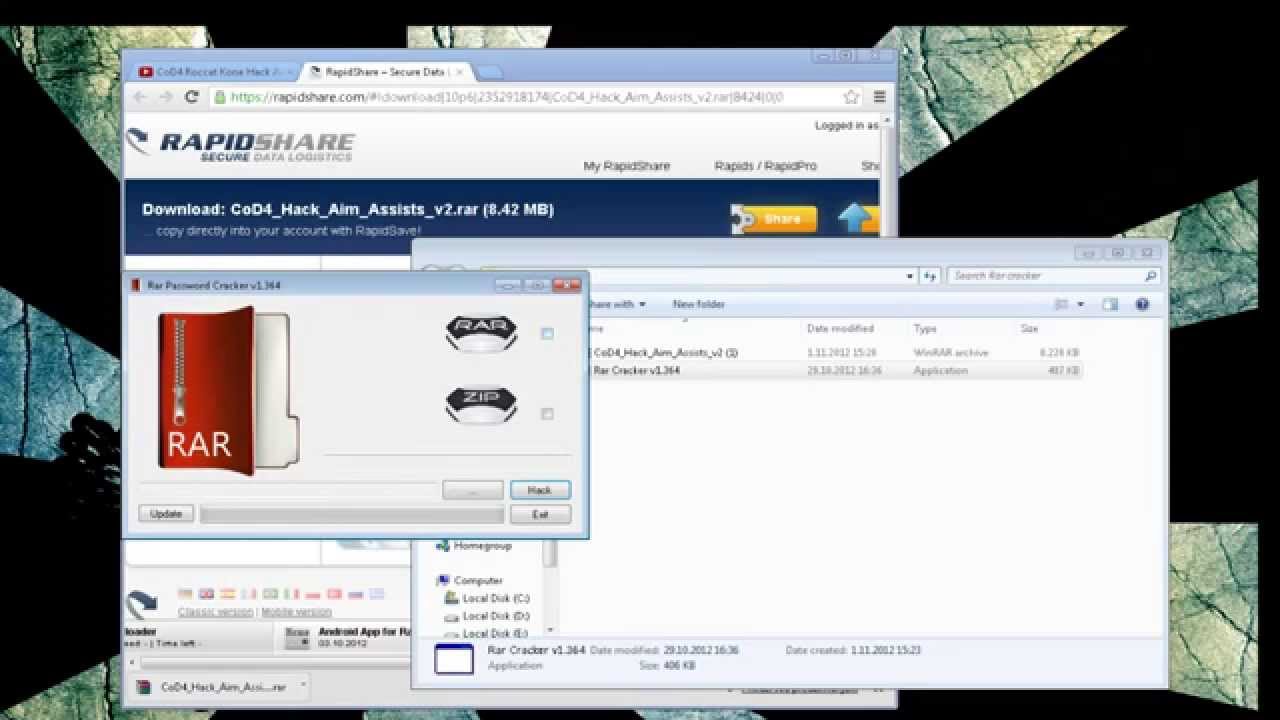The height and width of the screenshot is (720, 1280).
Task: Click the Update button
Action: [166, 514]
